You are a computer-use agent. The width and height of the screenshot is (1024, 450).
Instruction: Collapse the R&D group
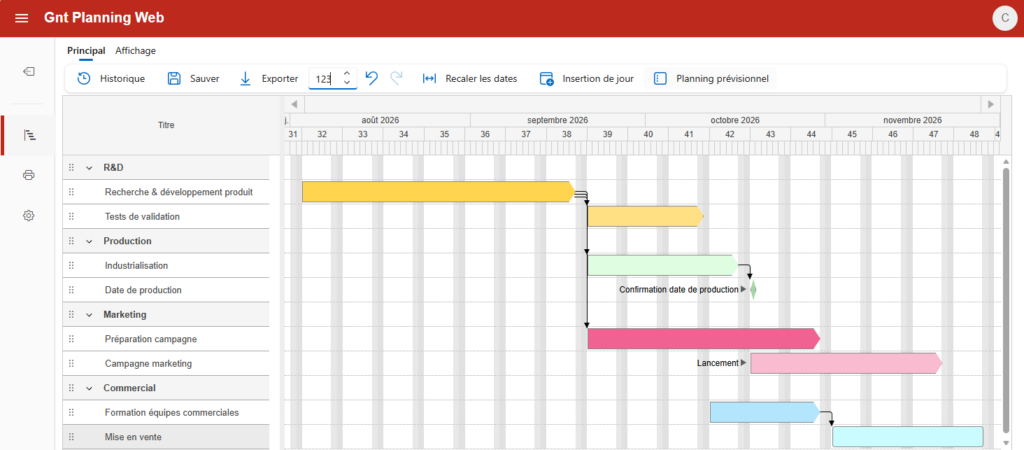point(89,168)
